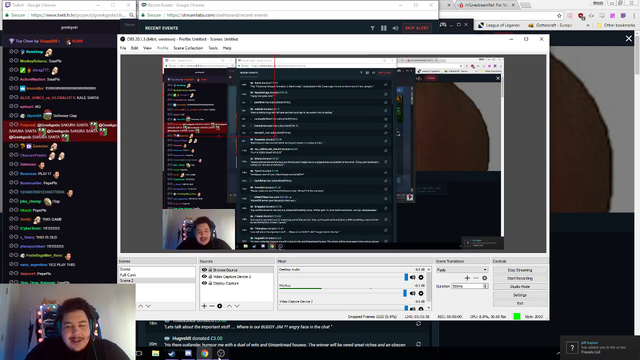
Task: Open Scene Collection menu in OBS
Action: [x=188, y=48]
